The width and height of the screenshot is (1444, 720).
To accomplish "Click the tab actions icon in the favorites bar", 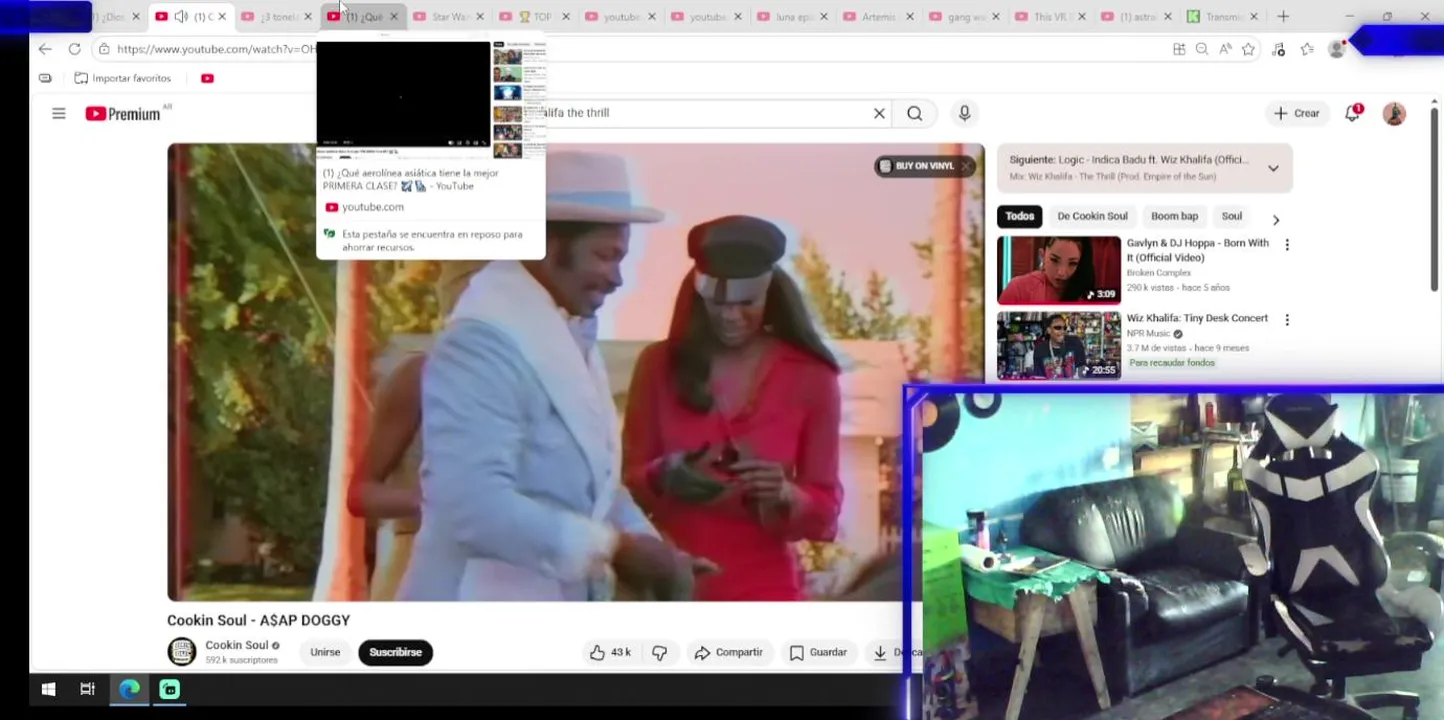I will click(45, 78).
